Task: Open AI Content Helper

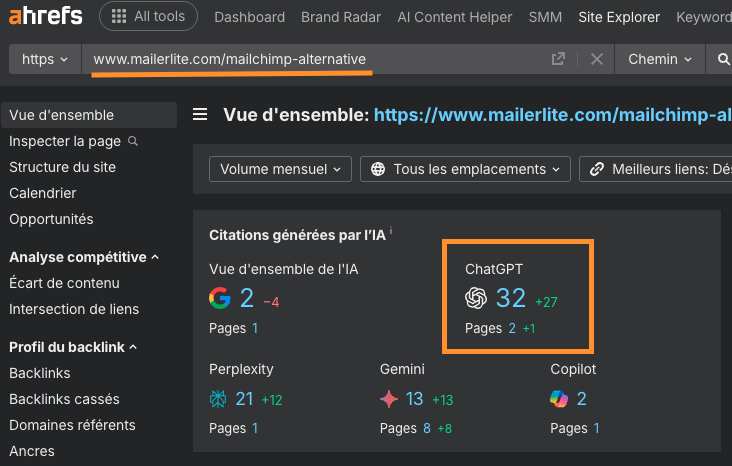Action: [x=455, y=17]
